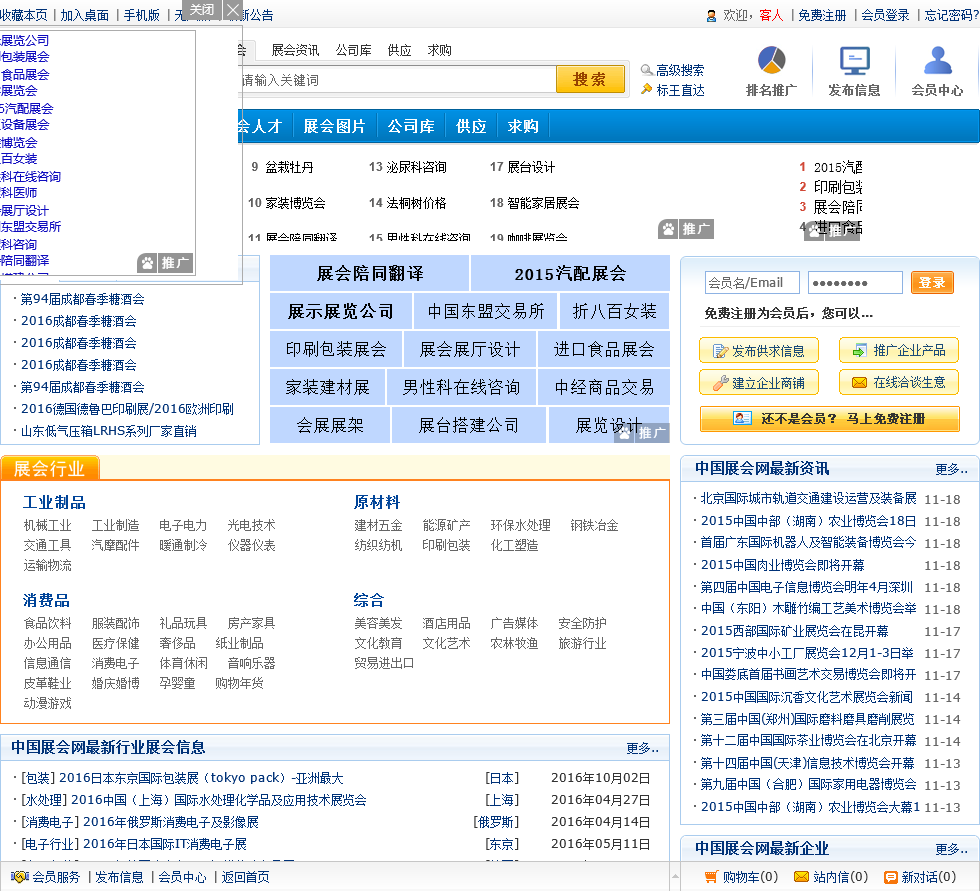Click the 推广企业产品 button
The image size is (980, 891).
click(x=899, y=351)
